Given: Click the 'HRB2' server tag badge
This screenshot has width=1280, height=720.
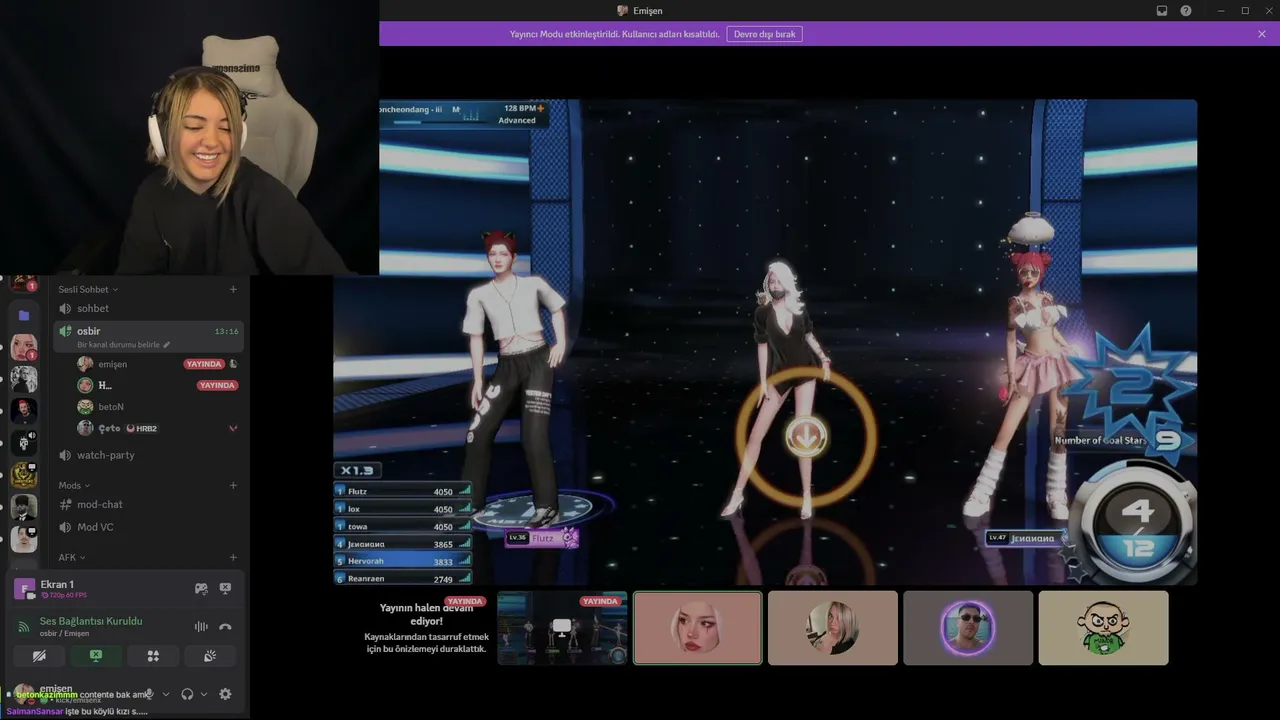Looking at the screenshot, I should click(141, 428).
